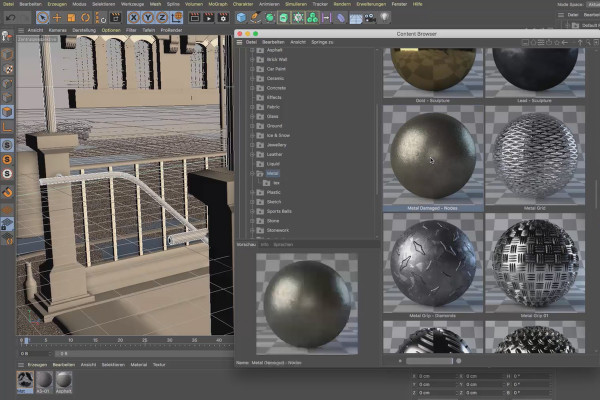Open the purple Deformer capsule icon

(341, 18)
